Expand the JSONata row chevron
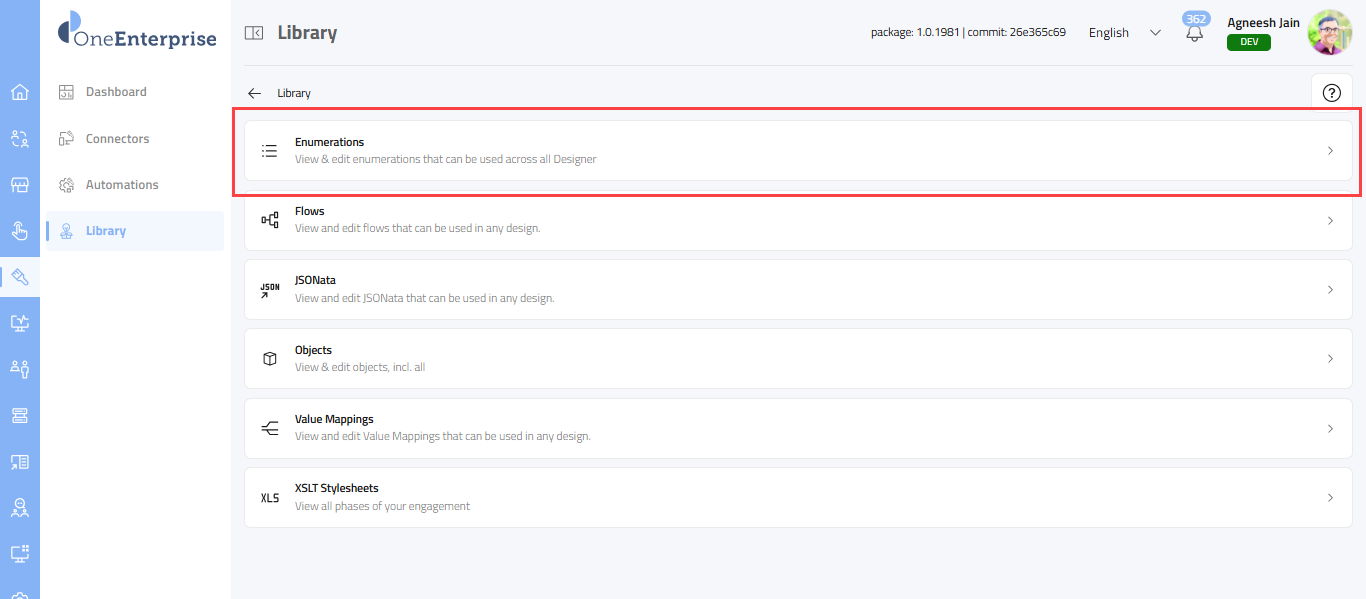Screen dimensions: 1366x599 point(1330,290)
